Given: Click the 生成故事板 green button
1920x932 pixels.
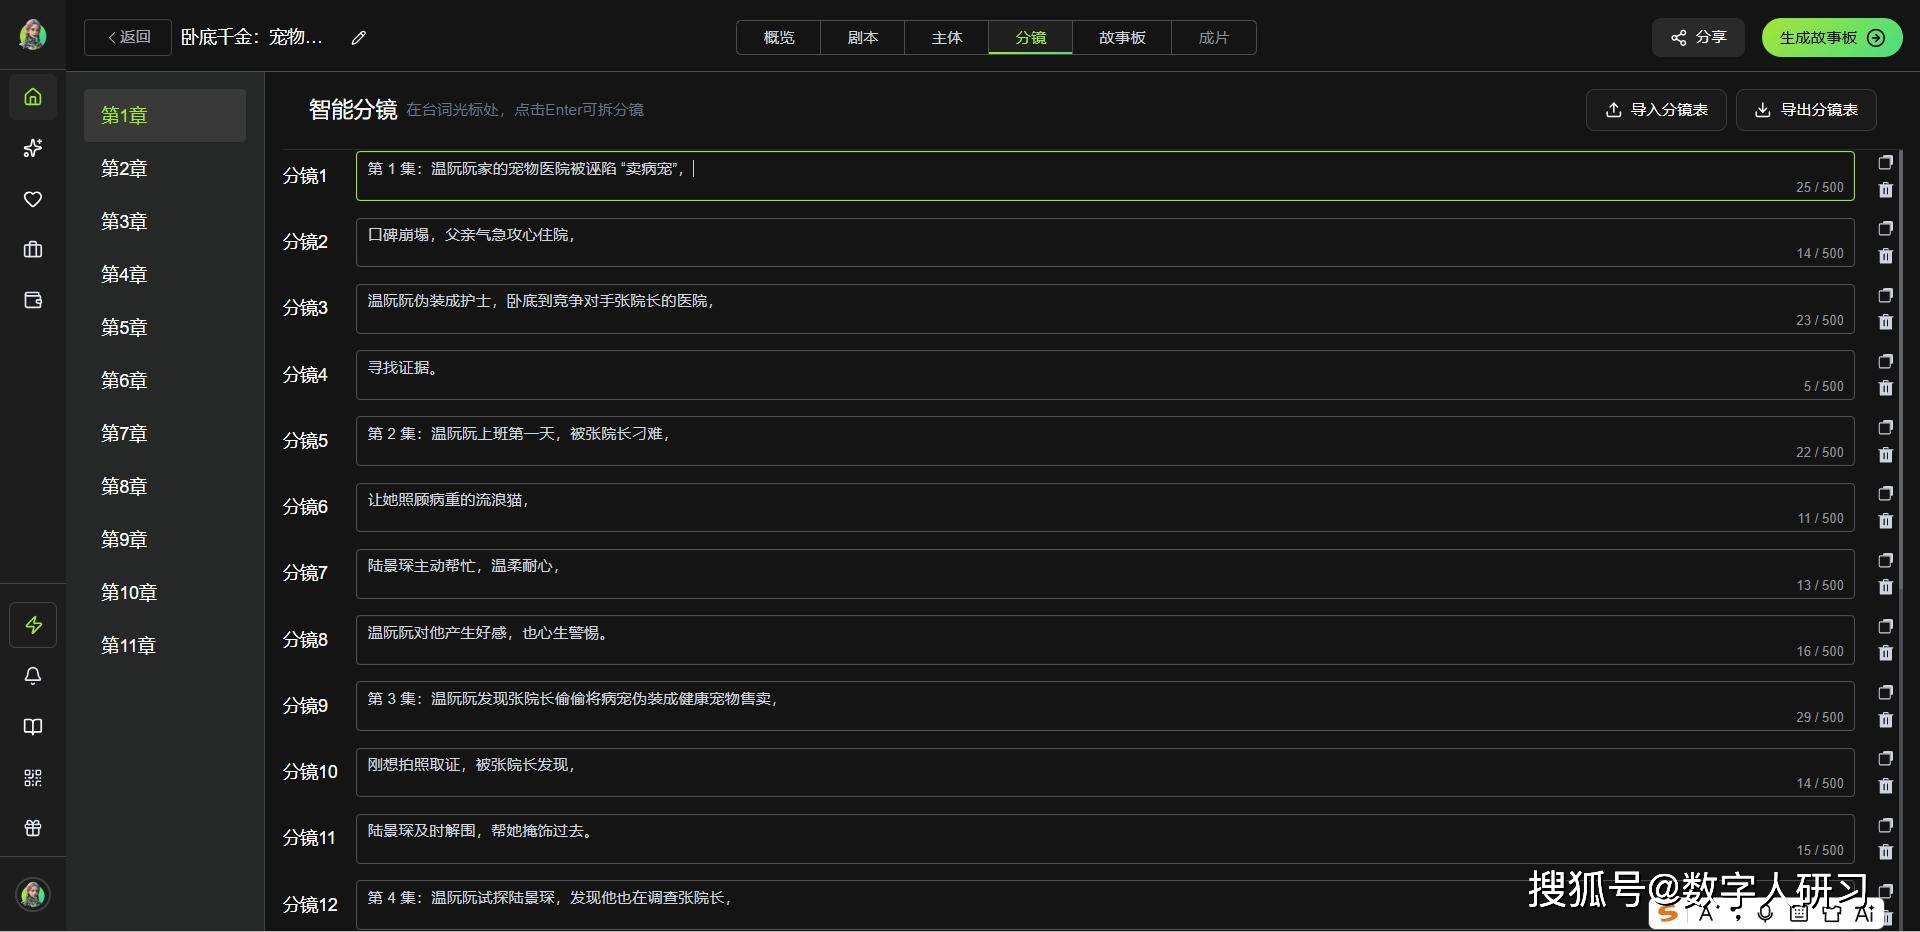Looking at the screenshot, I should pos(1831,38).
